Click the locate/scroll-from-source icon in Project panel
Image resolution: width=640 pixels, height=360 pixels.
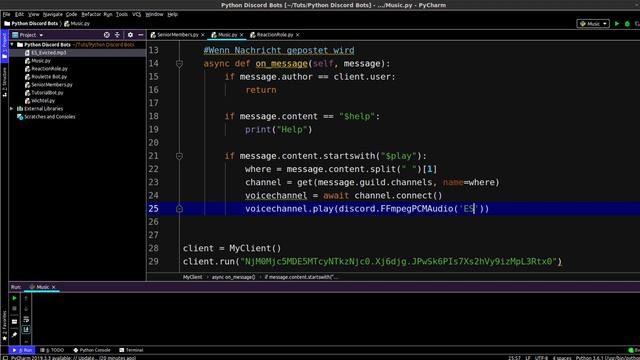[x=107, y=35]
